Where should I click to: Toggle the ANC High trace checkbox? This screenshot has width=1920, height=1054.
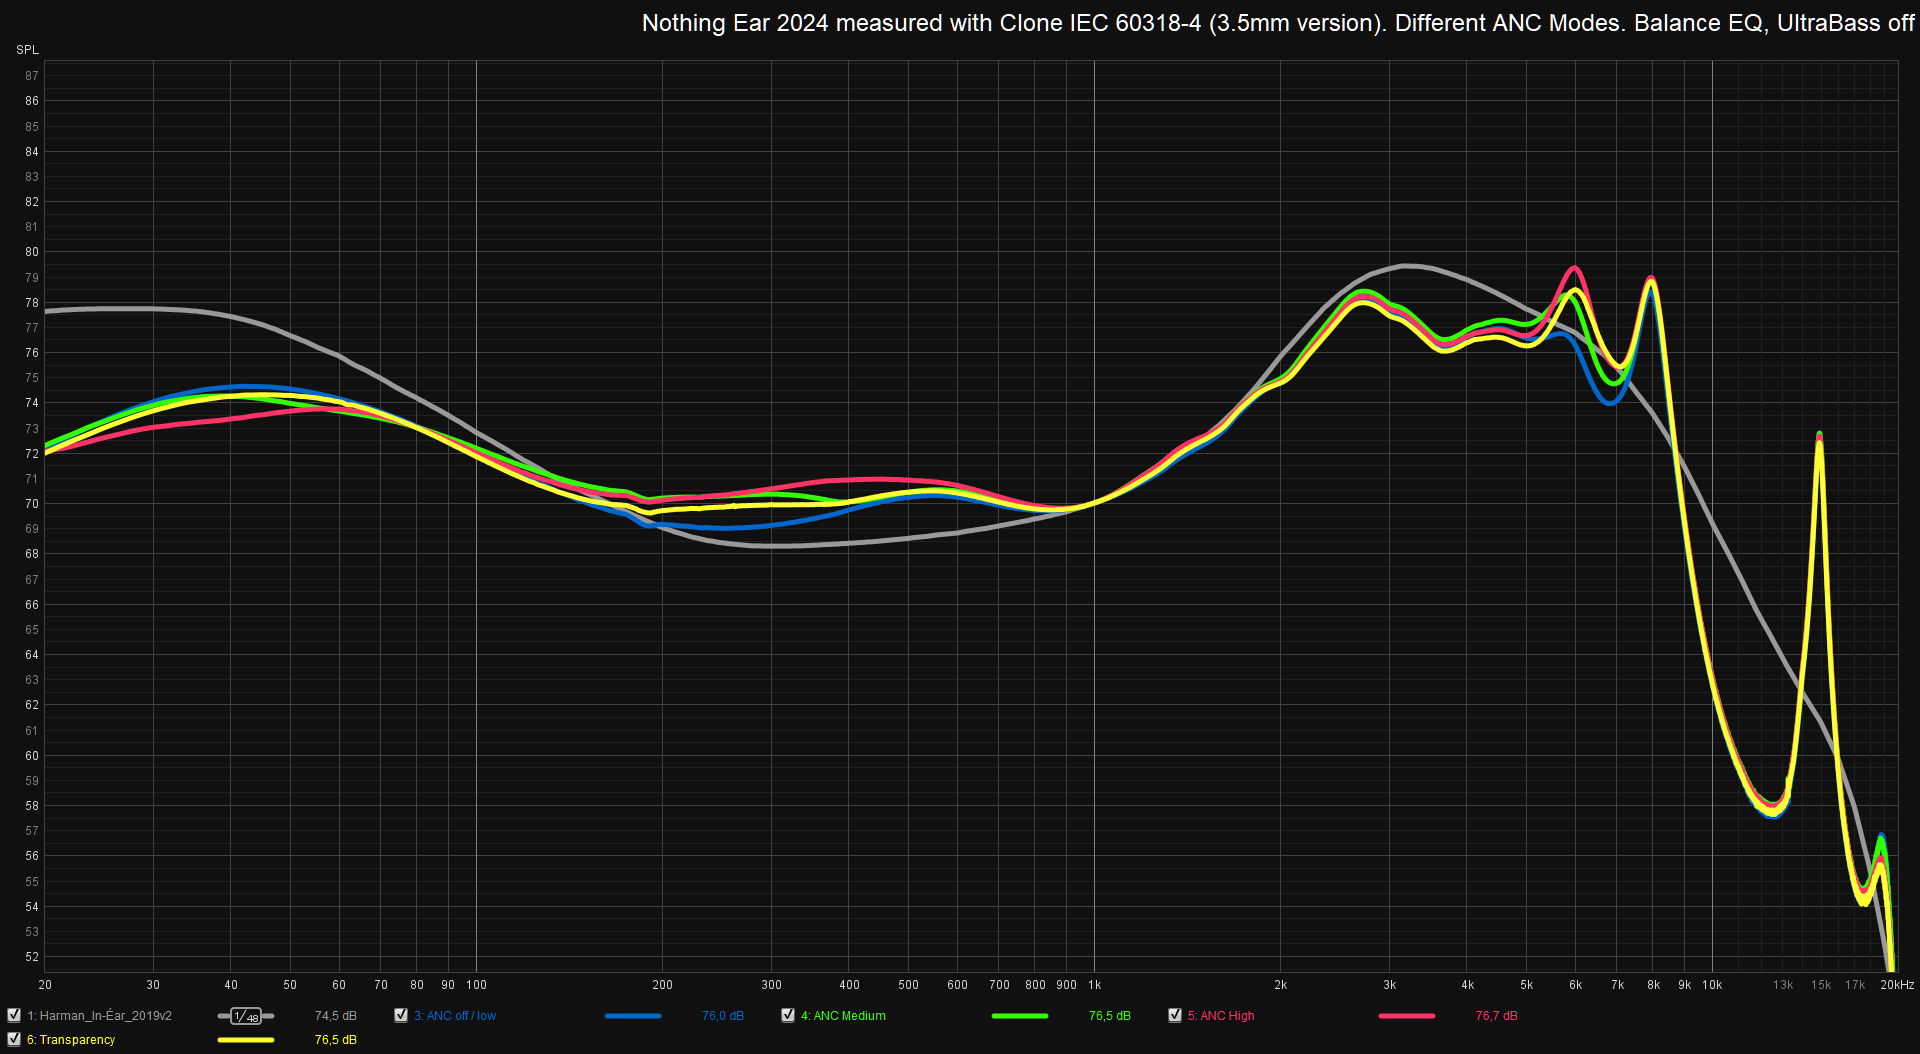[1175, 1015]
